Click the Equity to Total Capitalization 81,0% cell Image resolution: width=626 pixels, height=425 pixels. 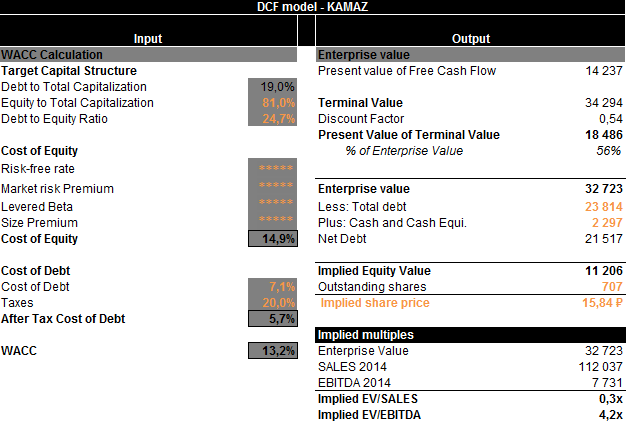tap(272, 103)
